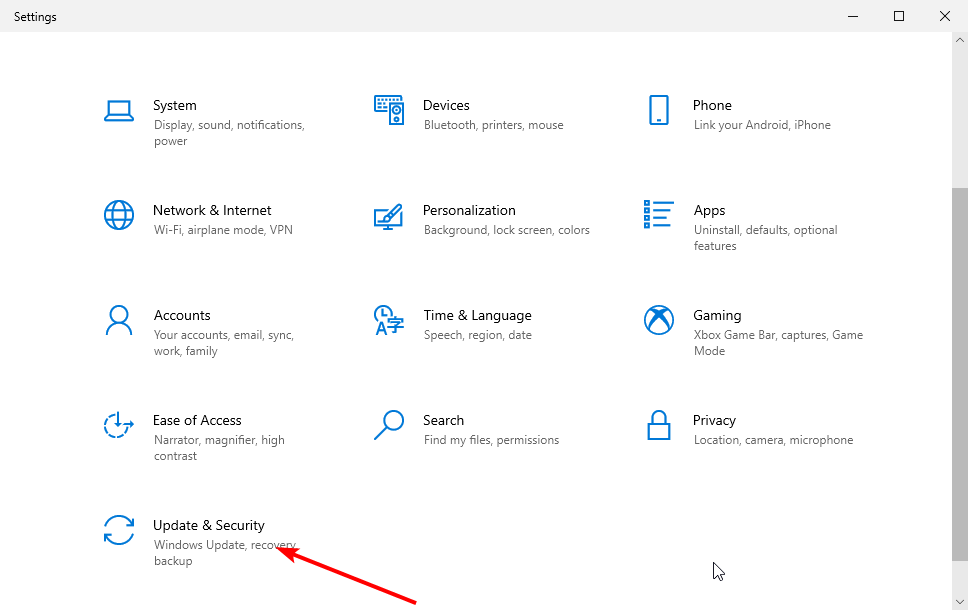968x610 pixels.
Task: Click the System laptop icon
Action: pyautogui.click(x=119, y=110)
